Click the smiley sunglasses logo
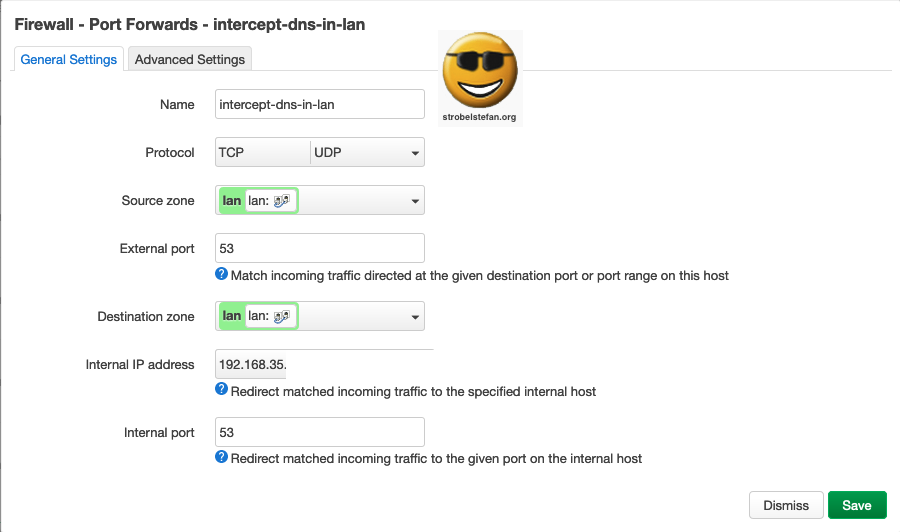900x532 pixels. (480, 75)
